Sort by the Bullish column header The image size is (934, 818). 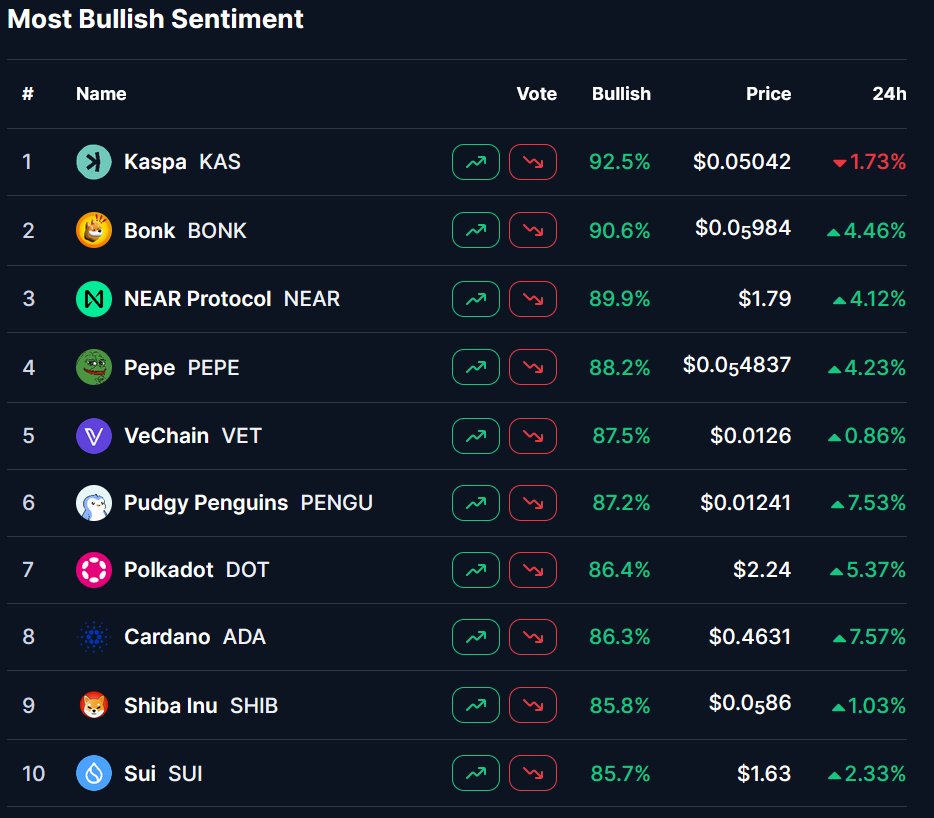621,94
